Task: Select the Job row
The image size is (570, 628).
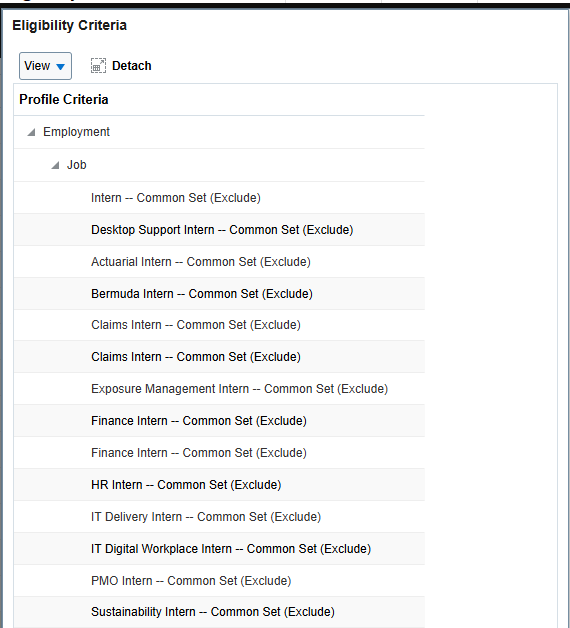Action: 219,165
